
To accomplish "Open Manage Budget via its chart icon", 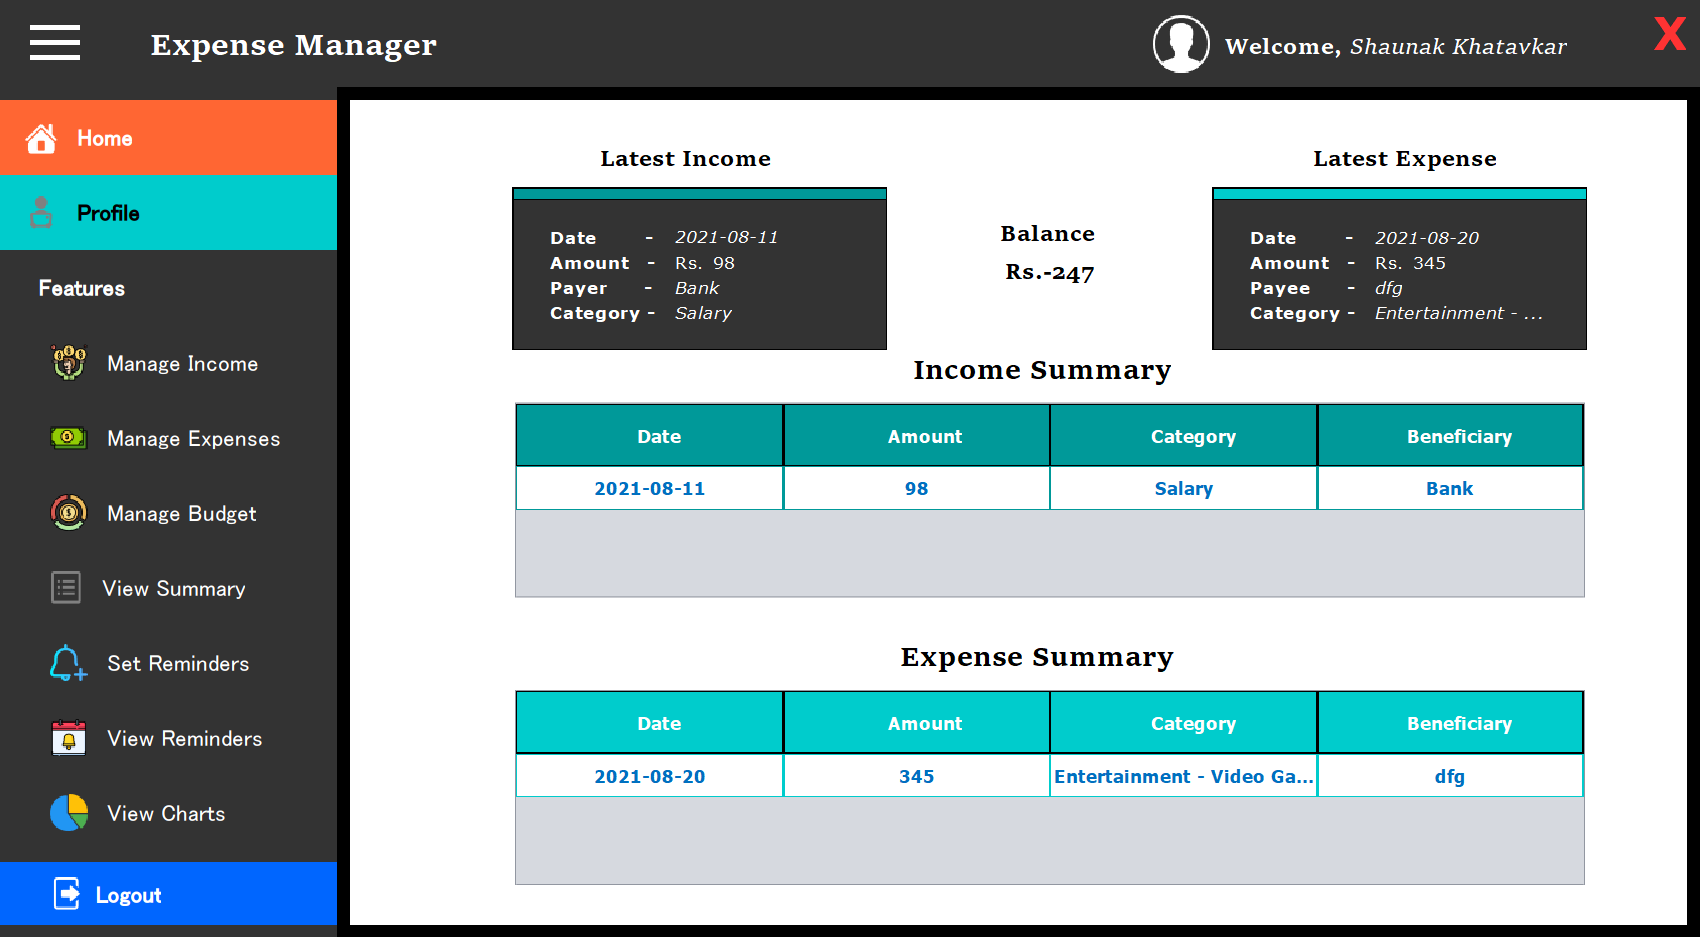I will [67, 513].
